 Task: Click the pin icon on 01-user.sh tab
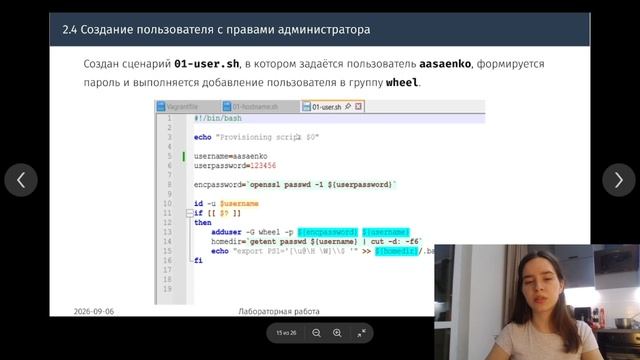click(348, 107)
